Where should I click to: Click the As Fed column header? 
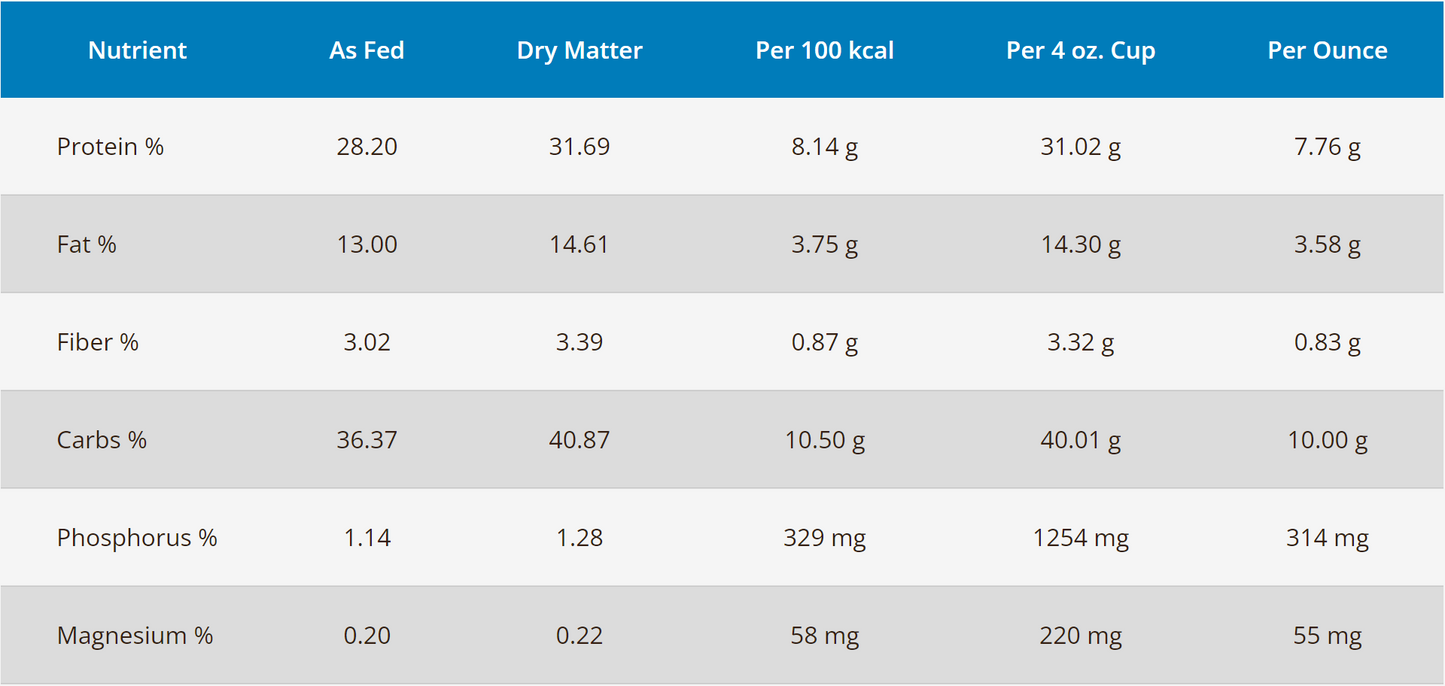367,51
